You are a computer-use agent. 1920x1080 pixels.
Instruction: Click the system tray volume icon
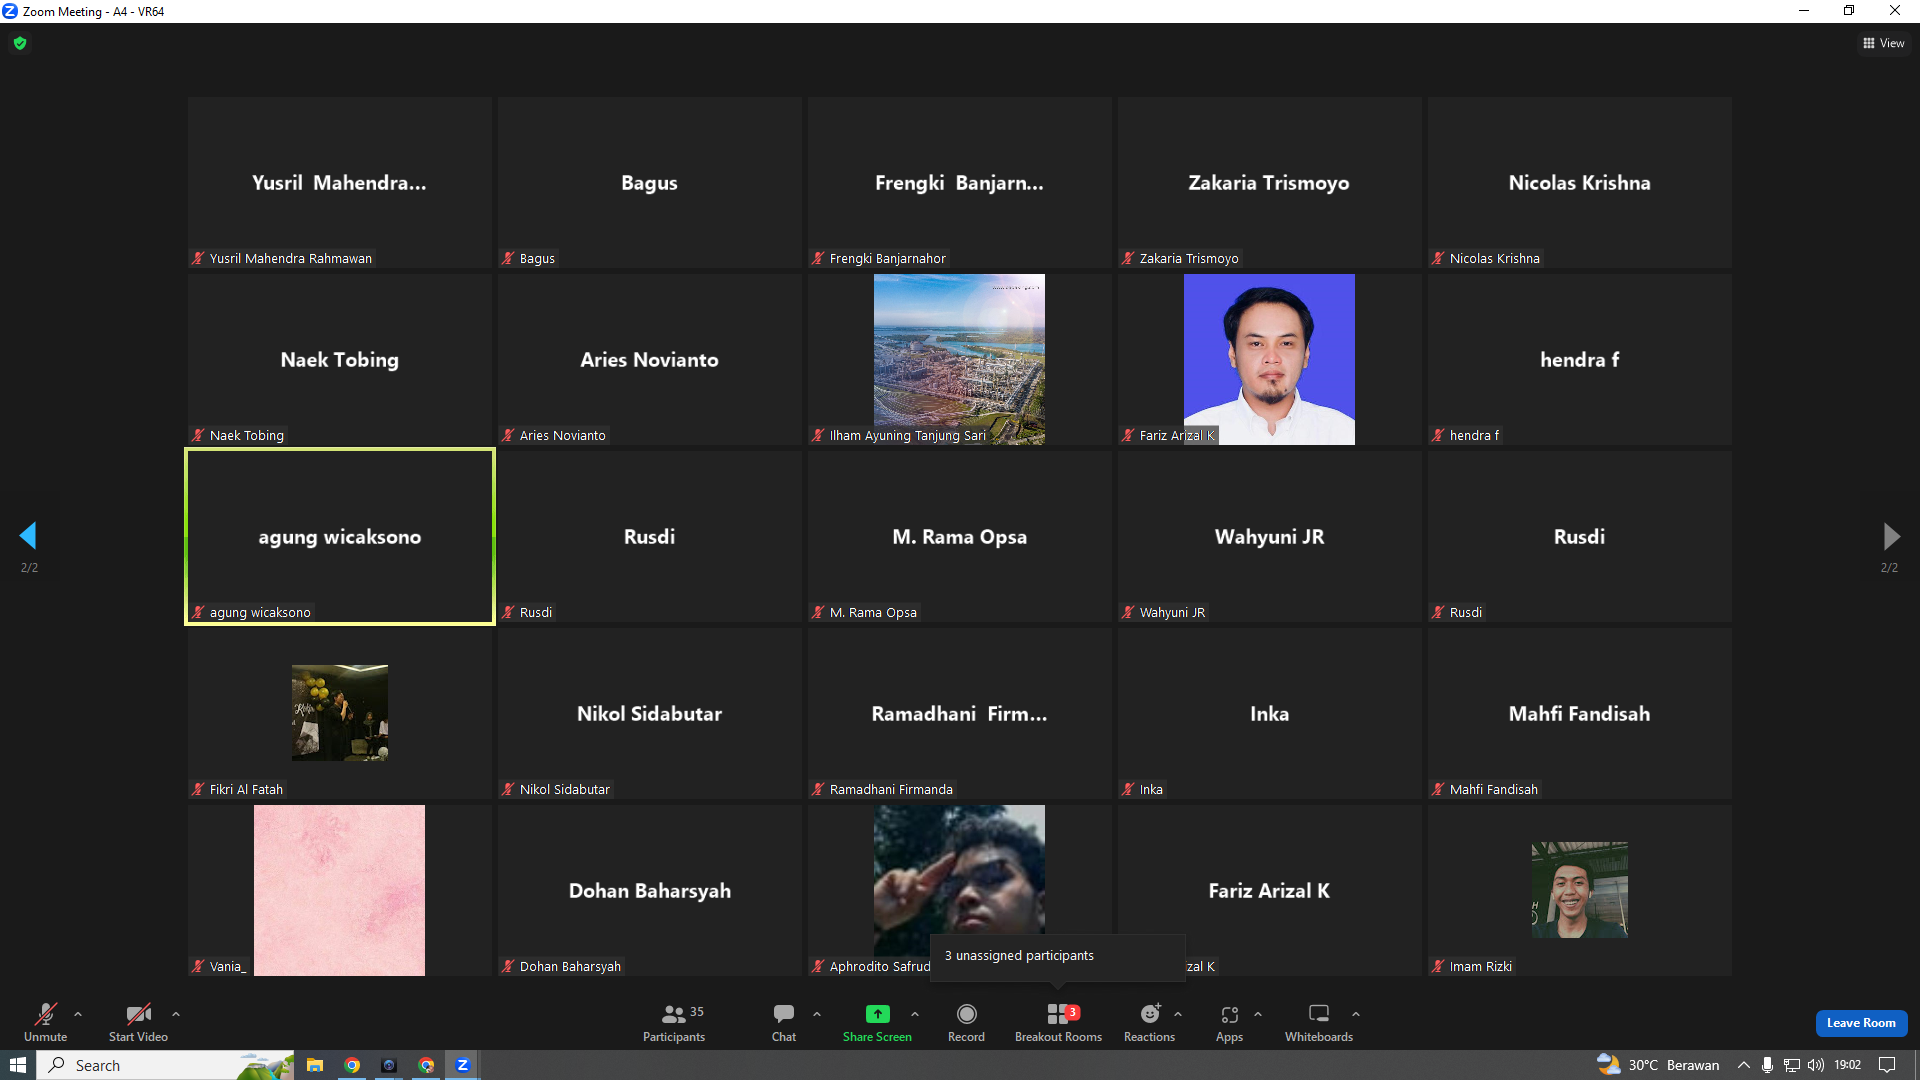click(1816, 1065)
